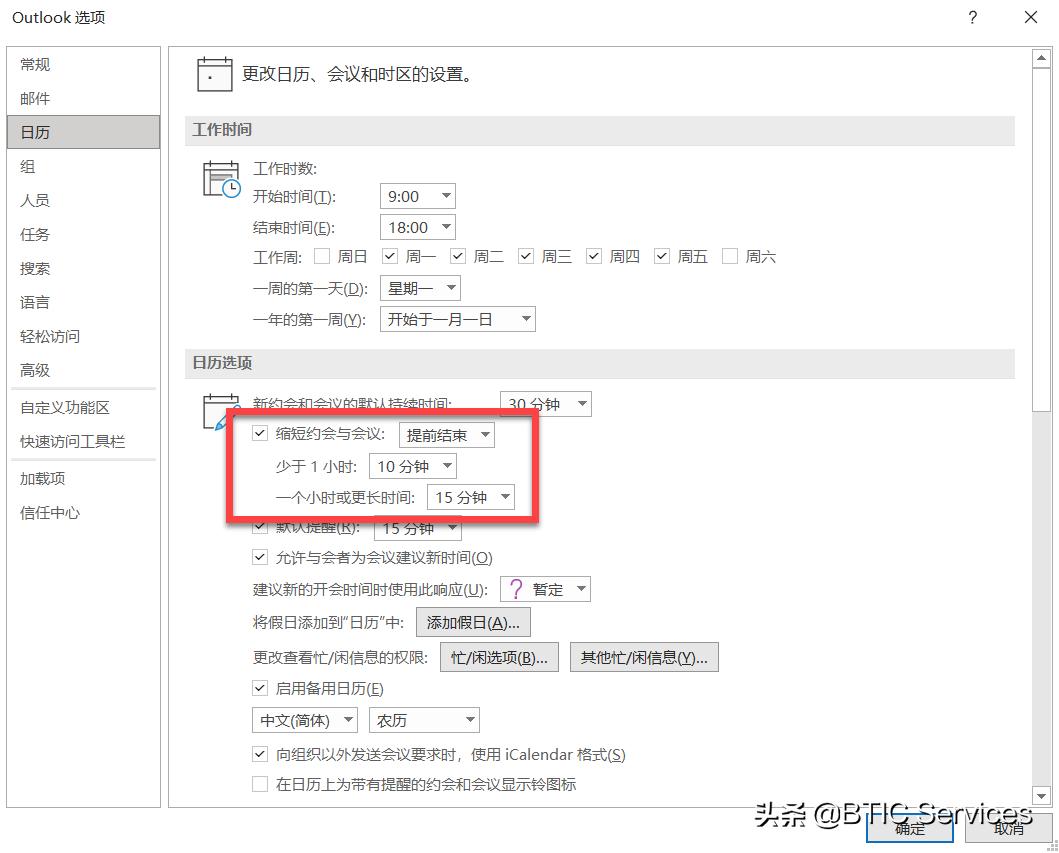The width and height of the screenshot is (1059, 853).
Task: Disable the 缩短约会与会议 option
Action: (260, 434)
